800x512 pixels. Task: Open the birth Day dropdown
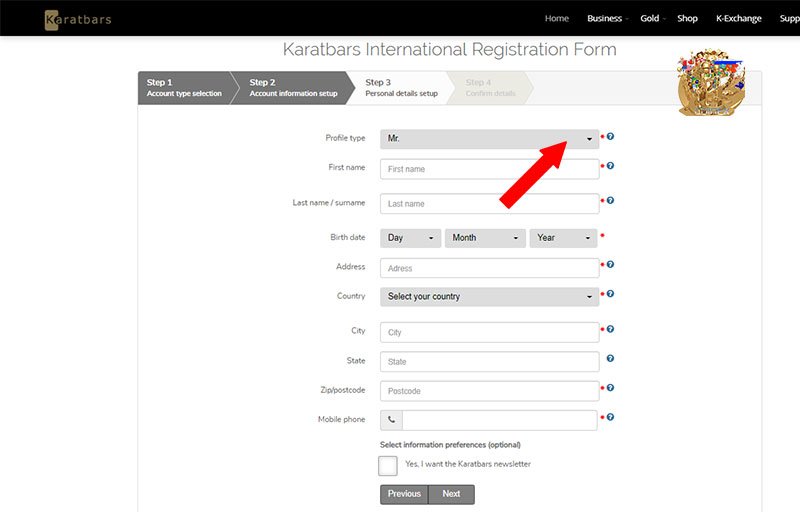[410, 238]
